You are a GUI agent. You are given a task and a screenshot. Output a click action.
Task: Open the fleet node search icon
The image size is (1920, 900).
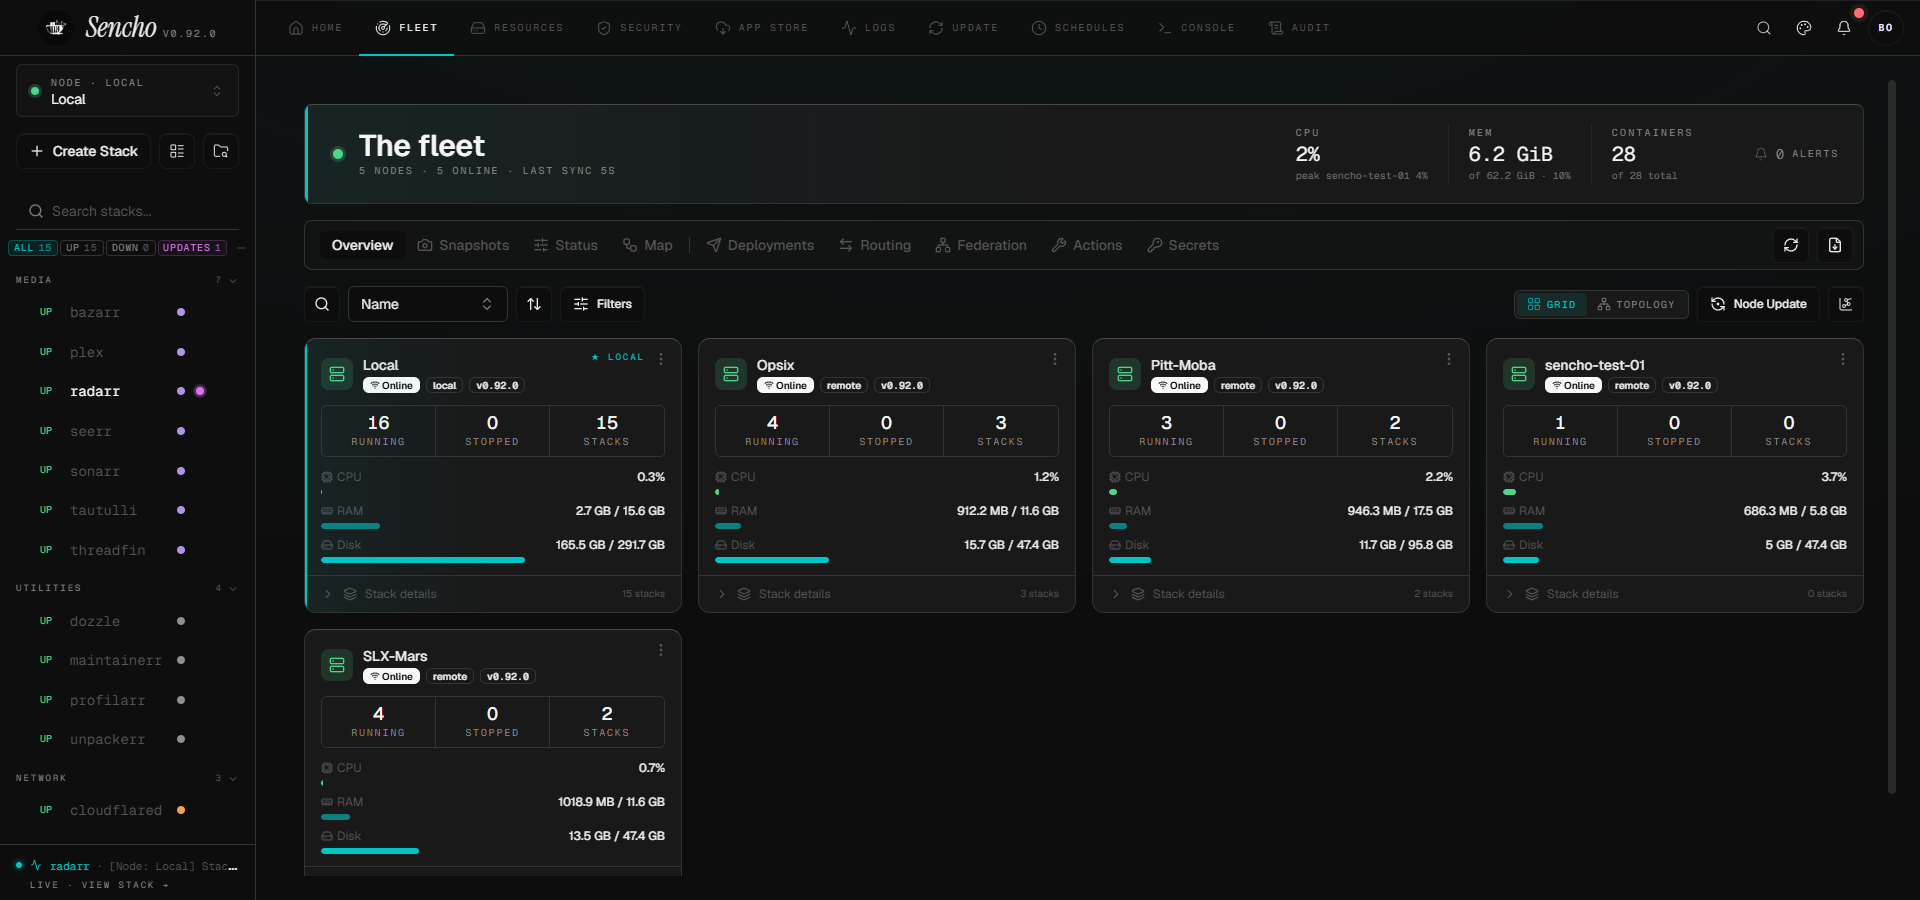[x=322, y=304]
